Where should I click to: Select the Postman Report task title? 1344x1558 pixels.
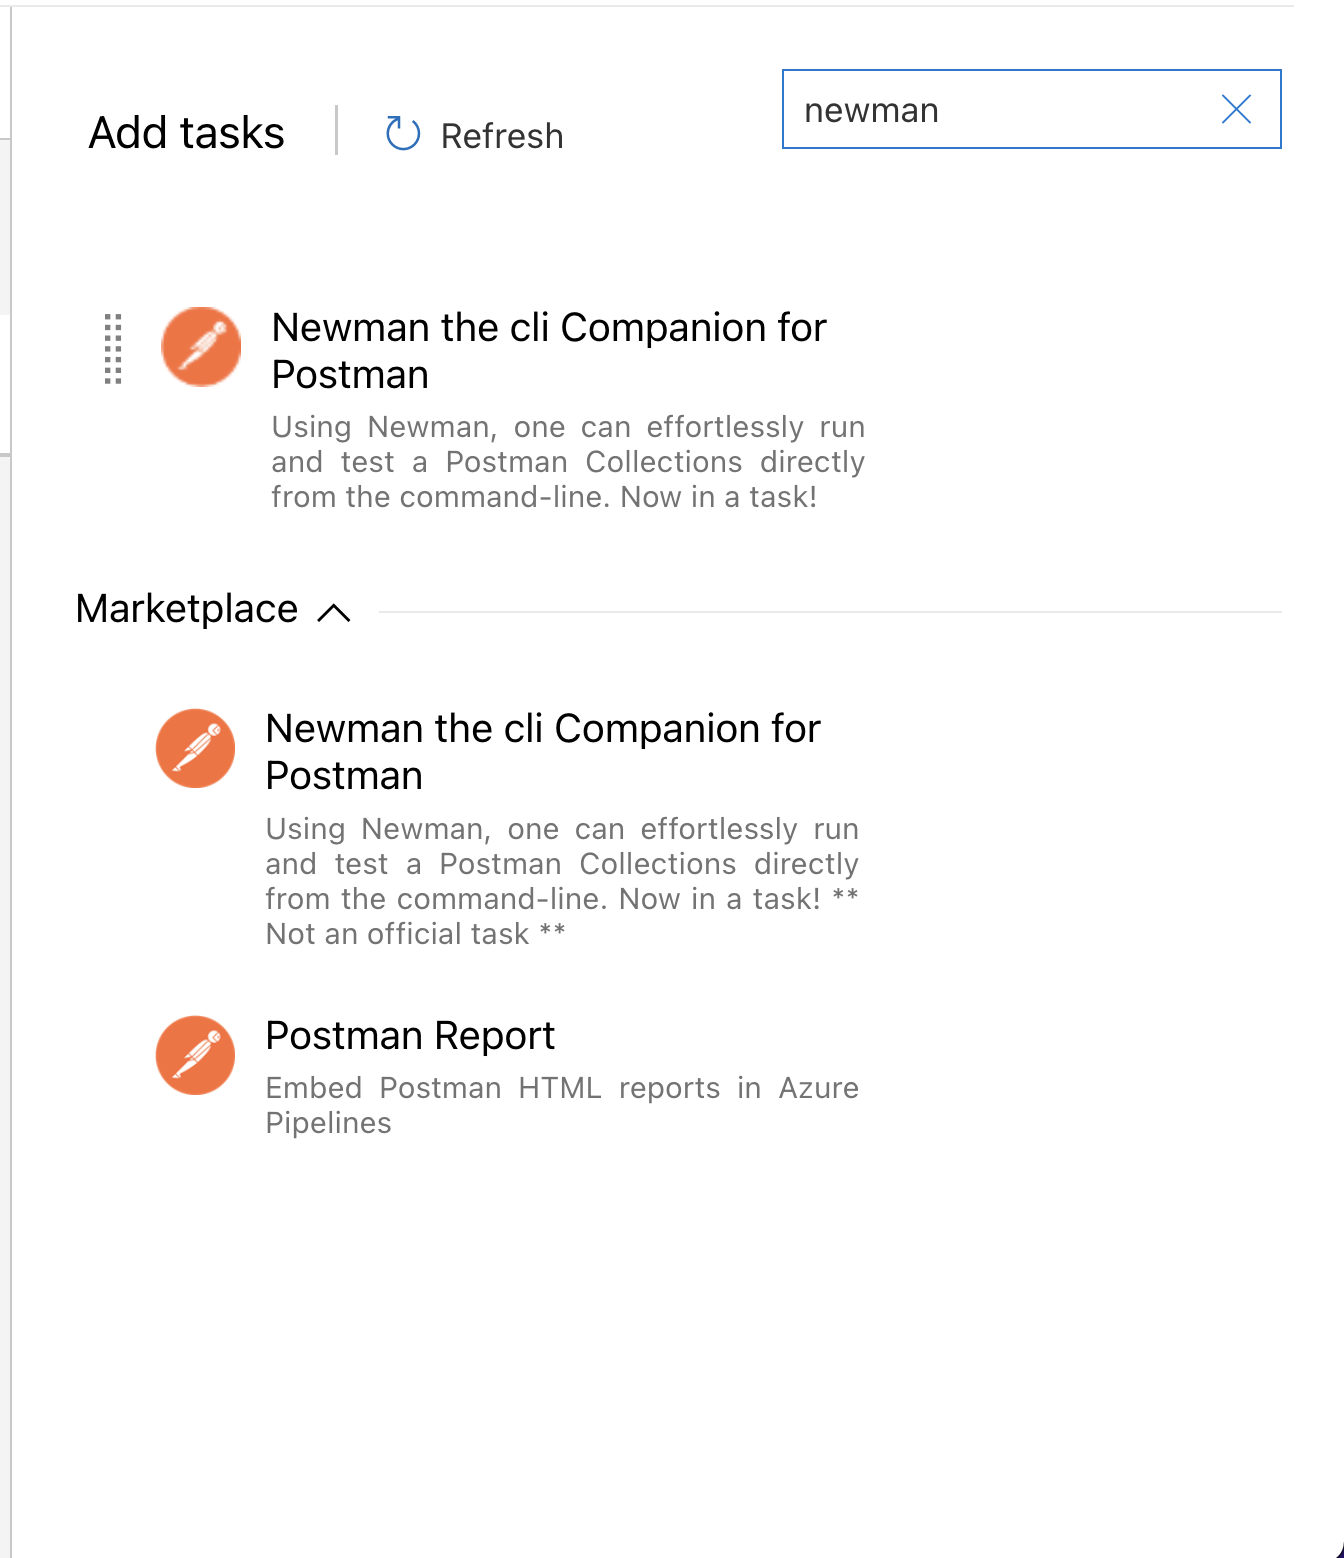click(x=410, y=1036)
